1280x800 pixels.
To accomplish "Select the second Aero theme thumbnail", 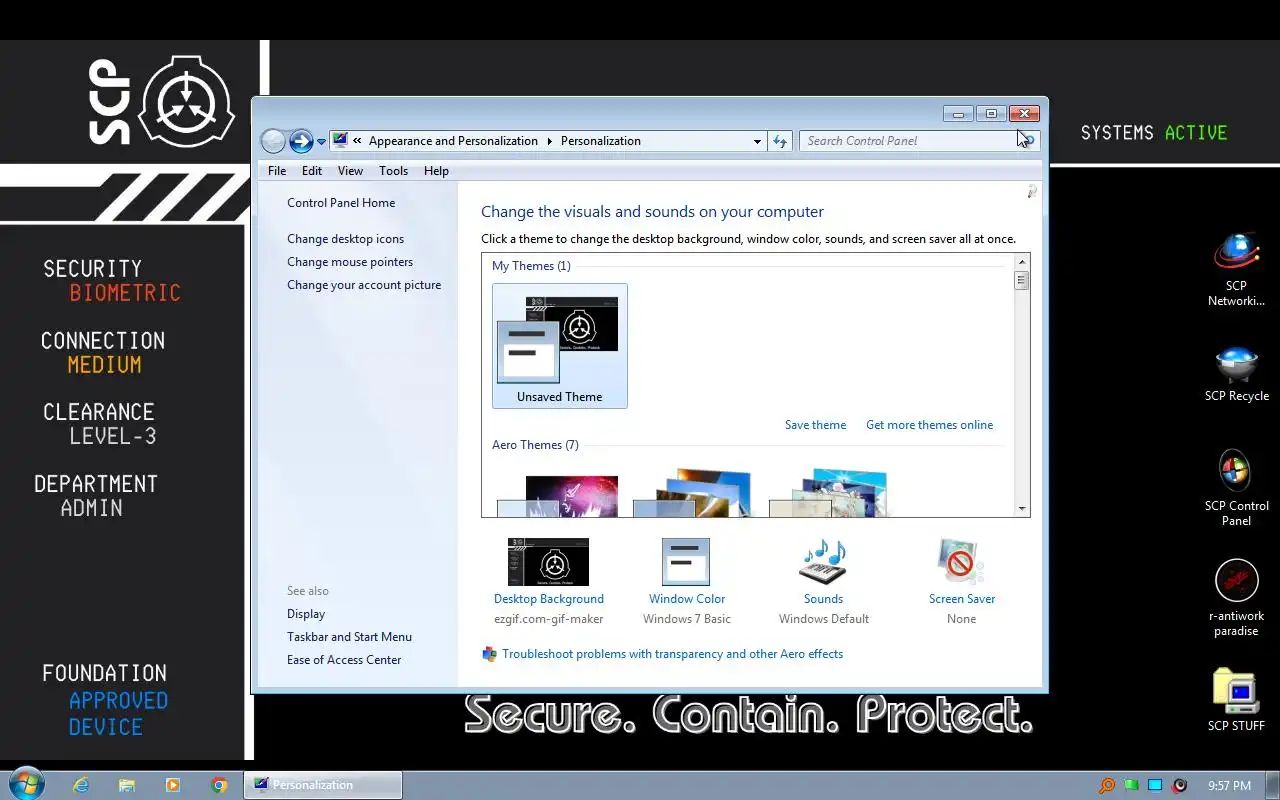I will click(692, 494).
